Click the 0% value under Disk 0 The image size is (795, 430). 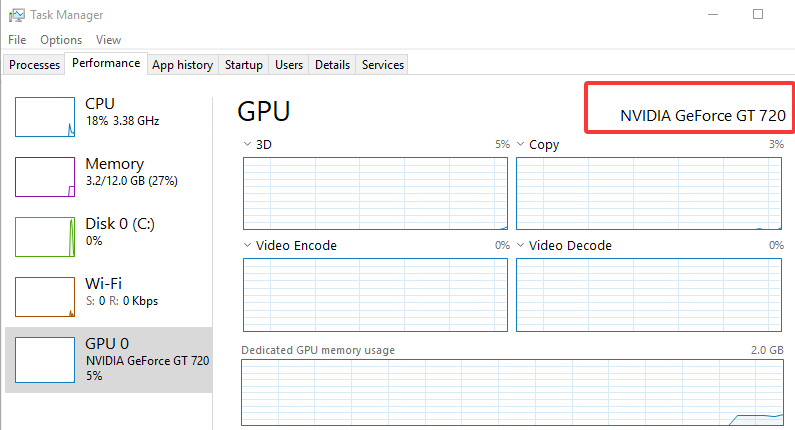click(x=94, y=240)
